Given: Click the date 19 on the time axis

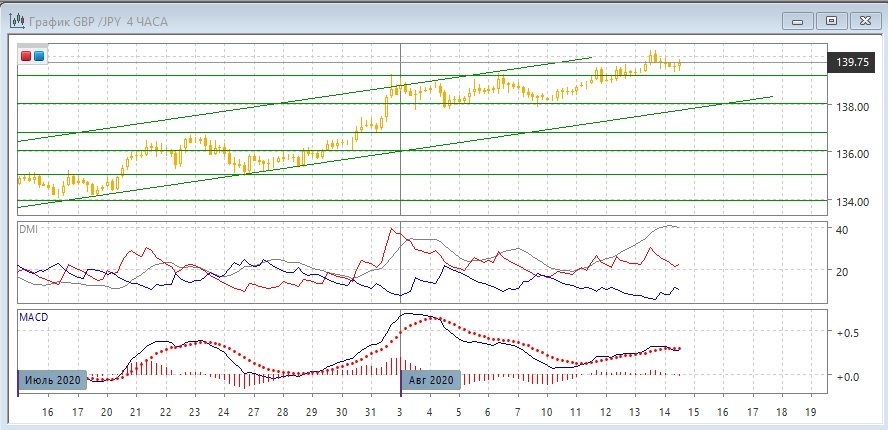Looking at the screenshot, I should point(811,411).
